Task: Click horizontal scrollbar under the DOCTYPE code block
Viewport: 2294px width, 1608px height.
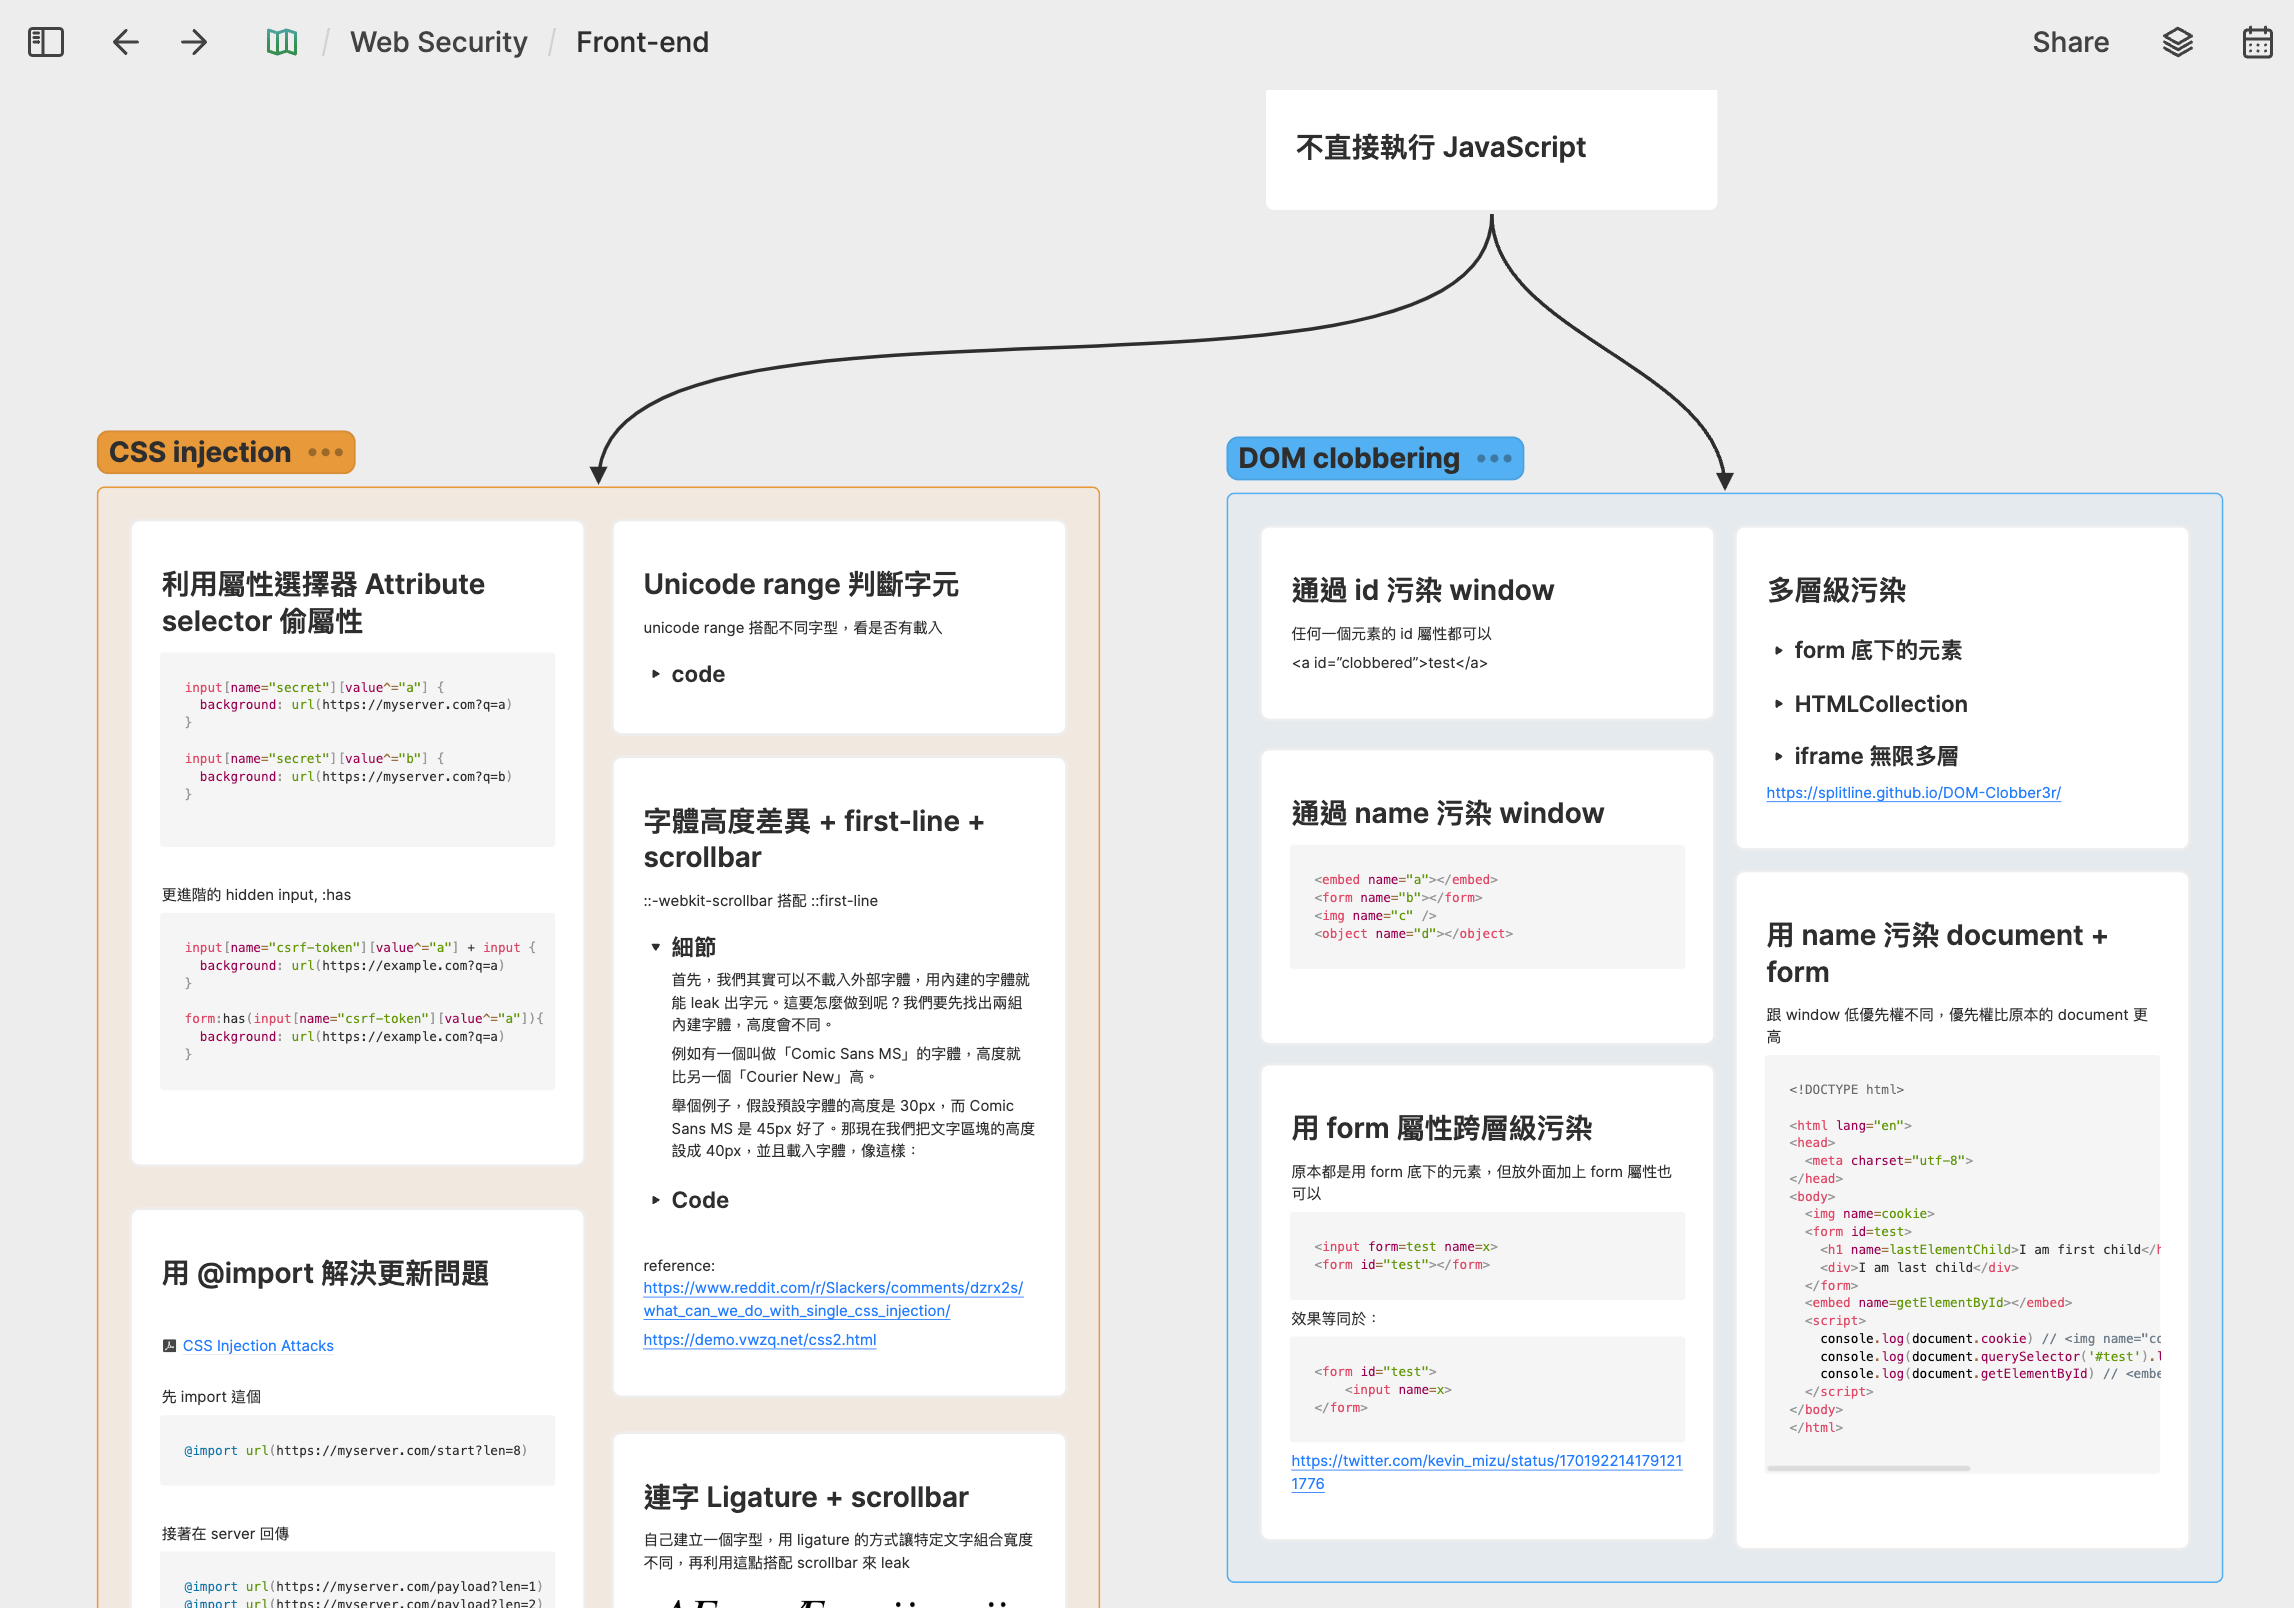Action: [x=1868, y=1468]
